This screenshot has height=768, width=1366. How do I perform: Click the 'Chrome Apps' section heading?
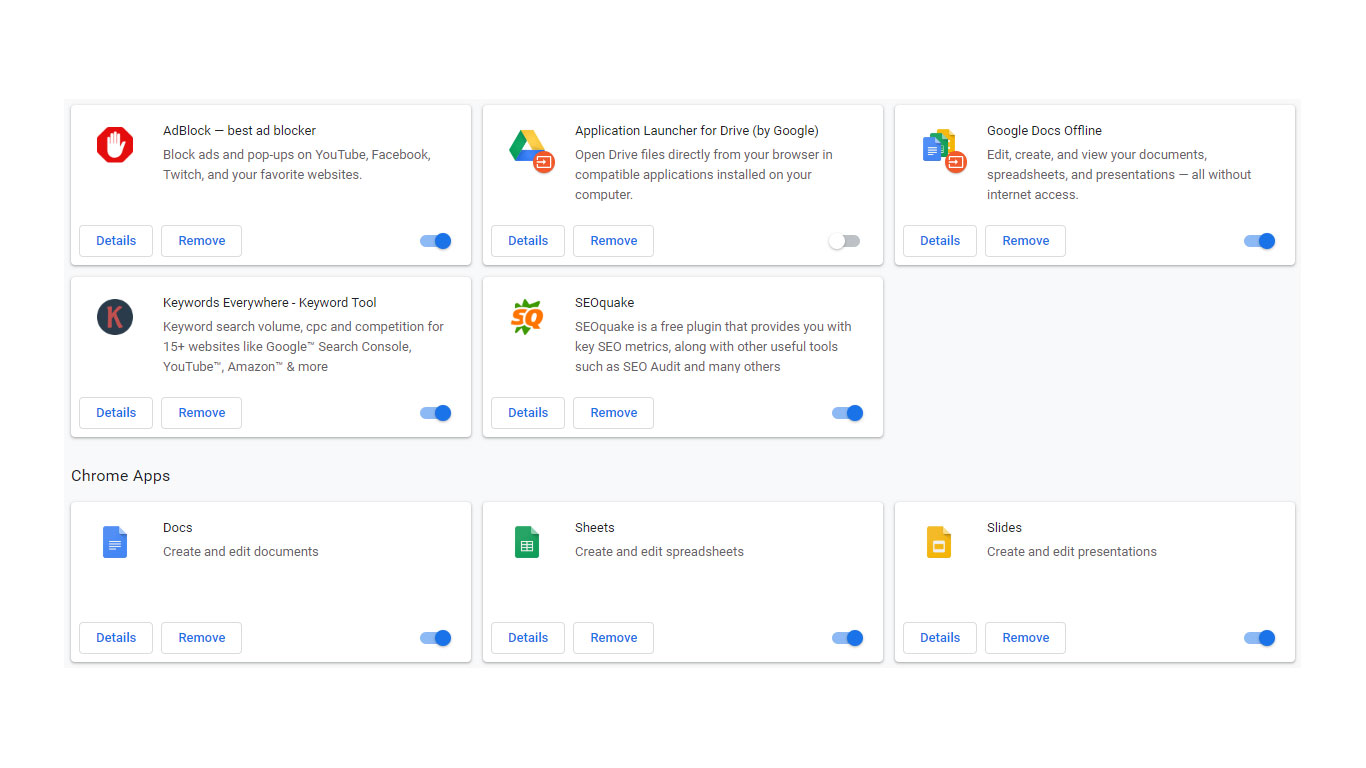121,476
